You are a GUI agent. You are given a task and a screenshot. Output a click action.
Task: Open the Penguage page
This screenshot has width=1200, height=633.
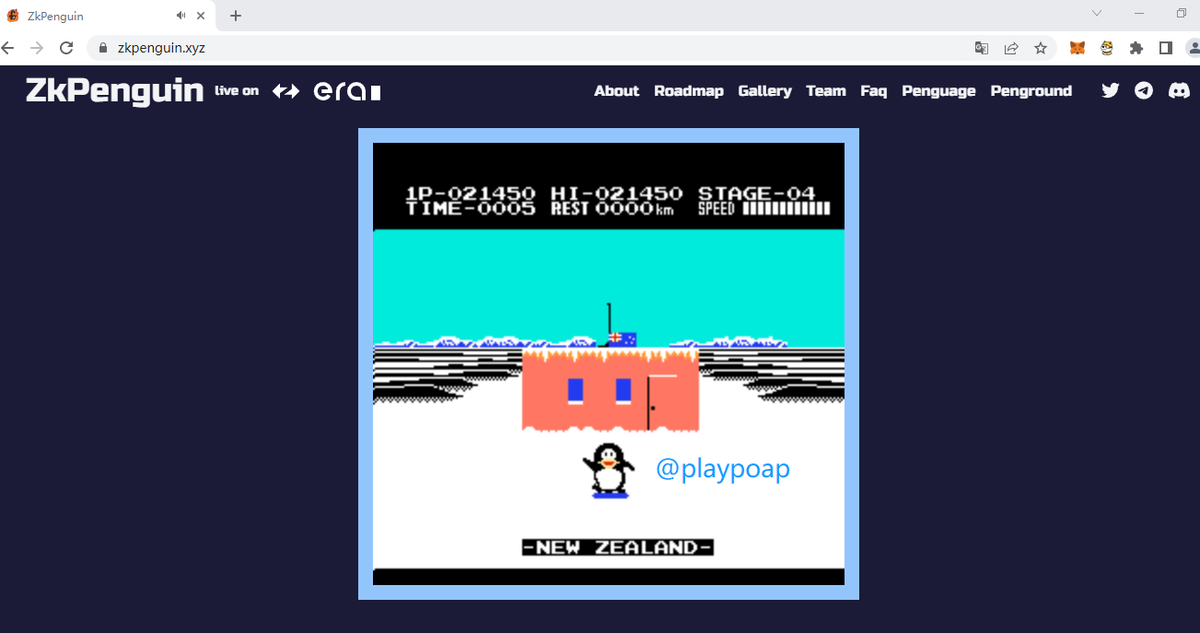point(939,91)
